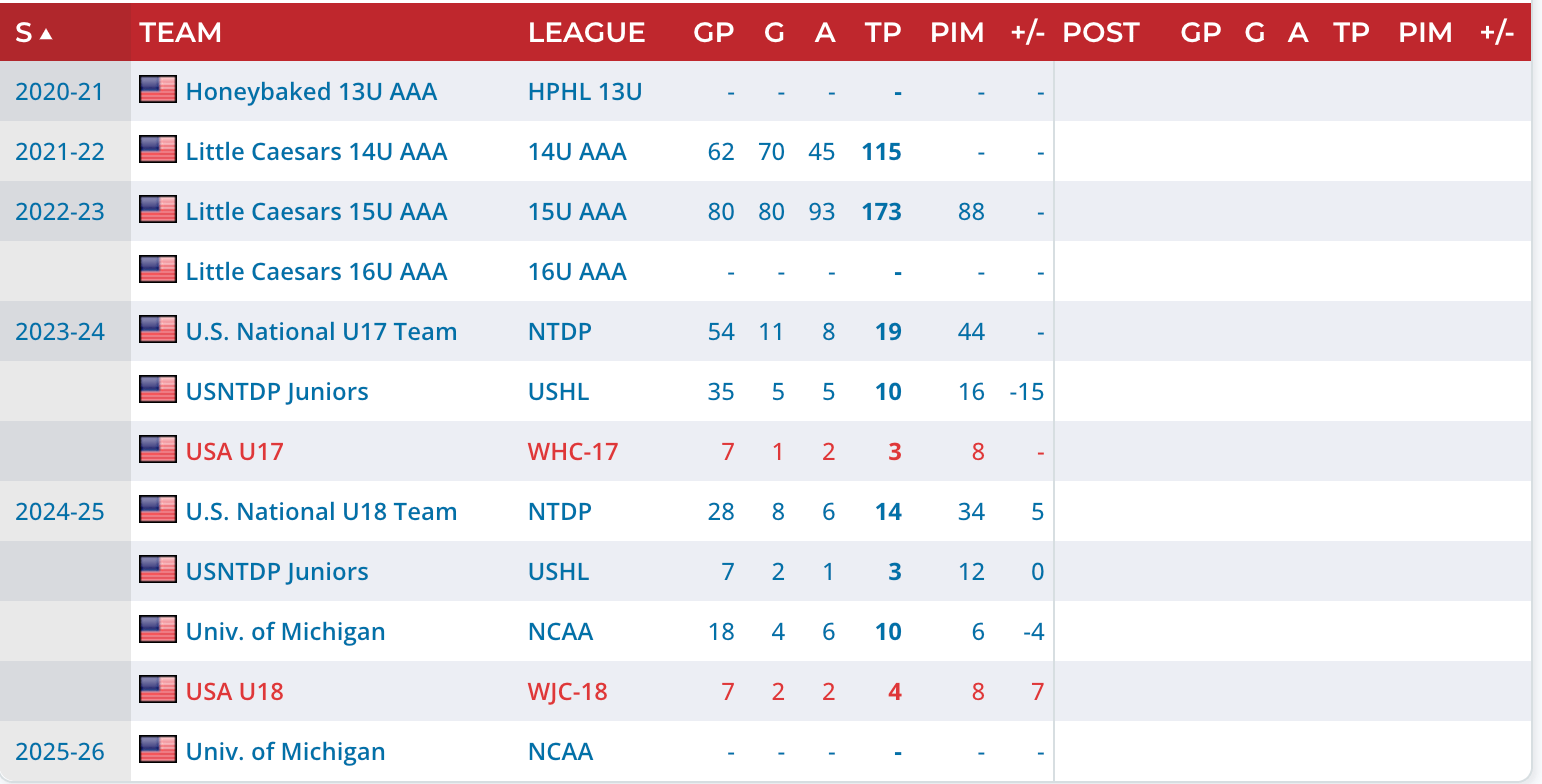The width and height of the screenshot is (1542, 784).
Task: Sort the table by the TEAM column header
Action: coord(181,33)
